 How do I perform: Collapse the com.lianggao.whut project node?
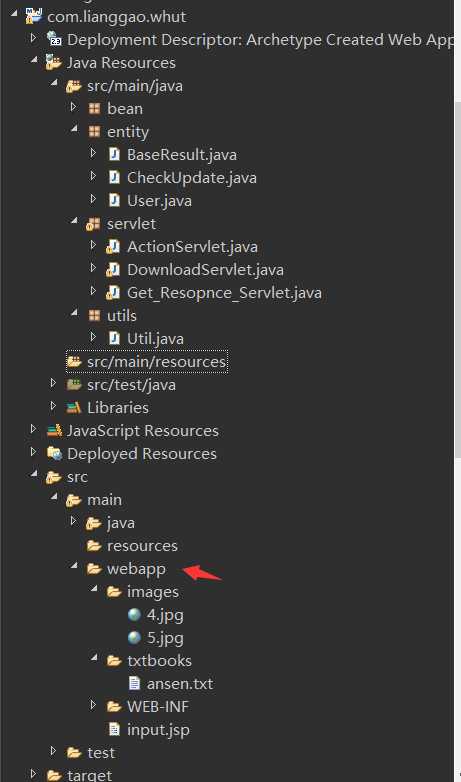tap(14, 16)
